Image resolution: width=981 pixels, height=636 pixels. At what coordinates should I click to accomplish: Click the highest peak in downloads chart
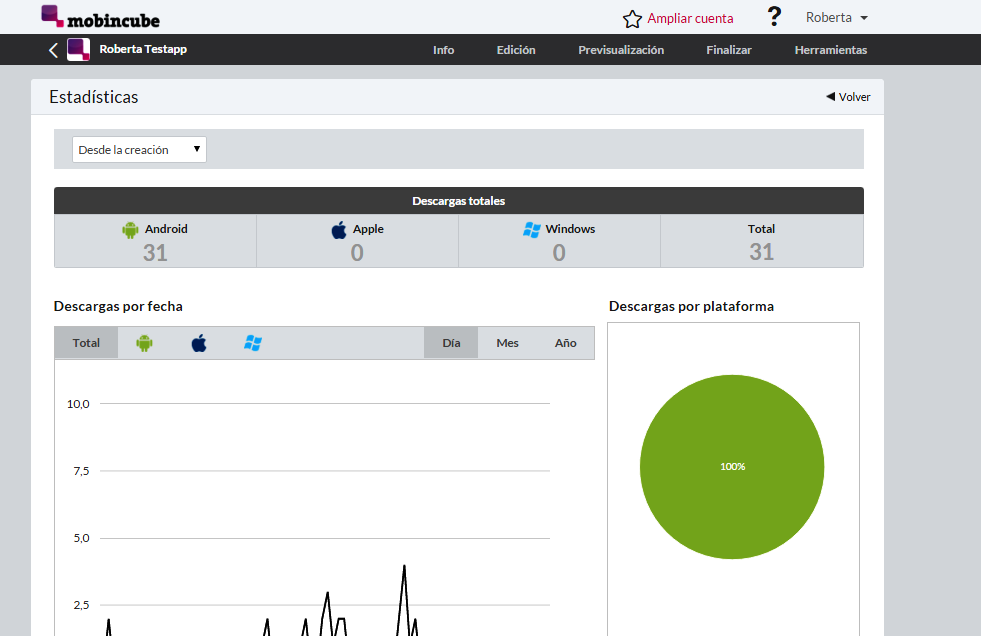point(404,567)
